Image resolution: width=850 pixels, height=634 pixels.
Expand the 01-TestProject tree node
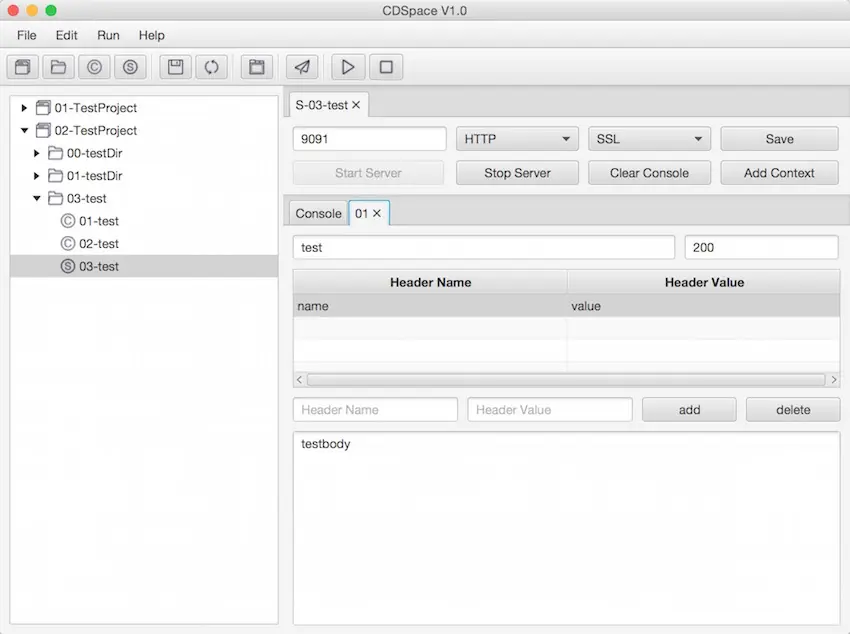(x=24, y=108)
